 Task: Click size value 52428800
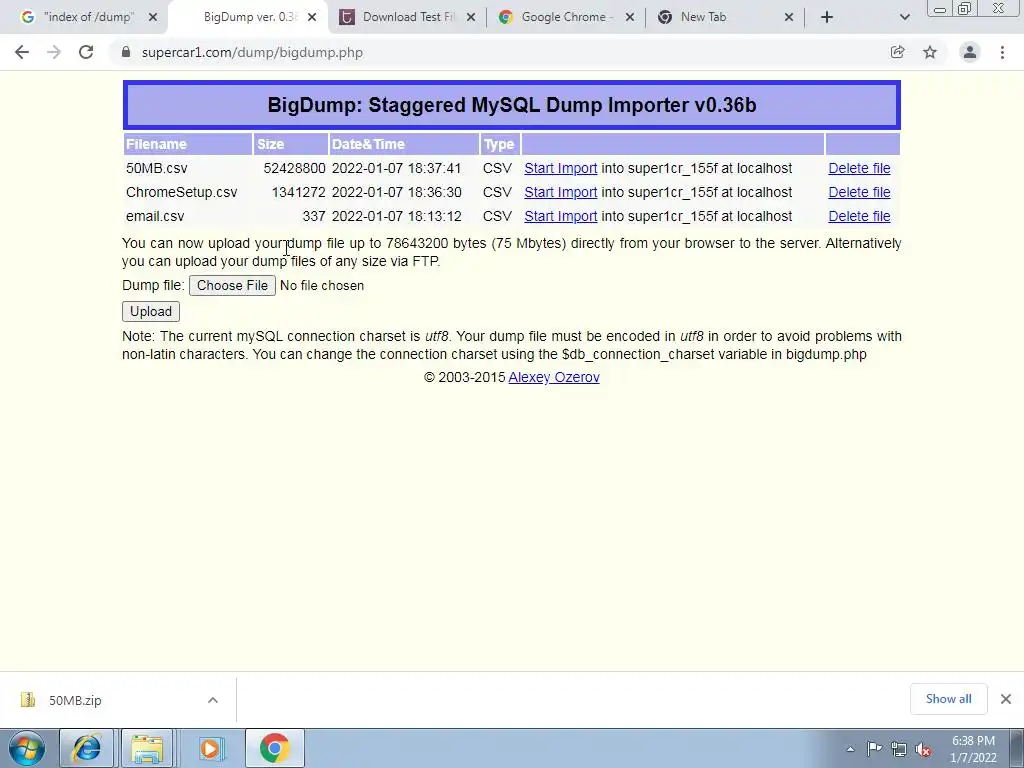click(295, 168)
